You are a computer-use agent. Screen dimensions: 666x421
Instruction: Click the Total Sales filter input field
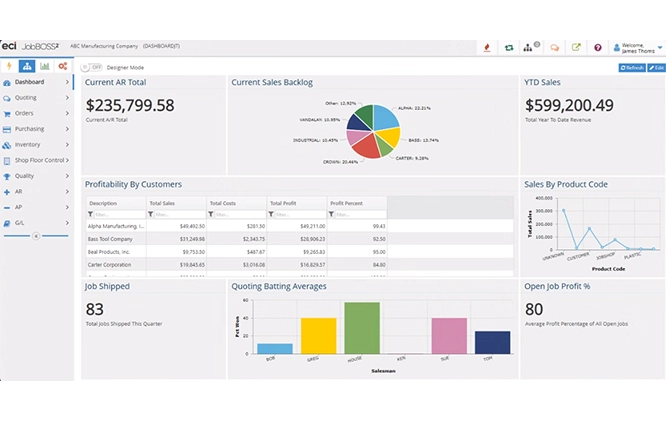pyautogui.click(x=177, y=215)
